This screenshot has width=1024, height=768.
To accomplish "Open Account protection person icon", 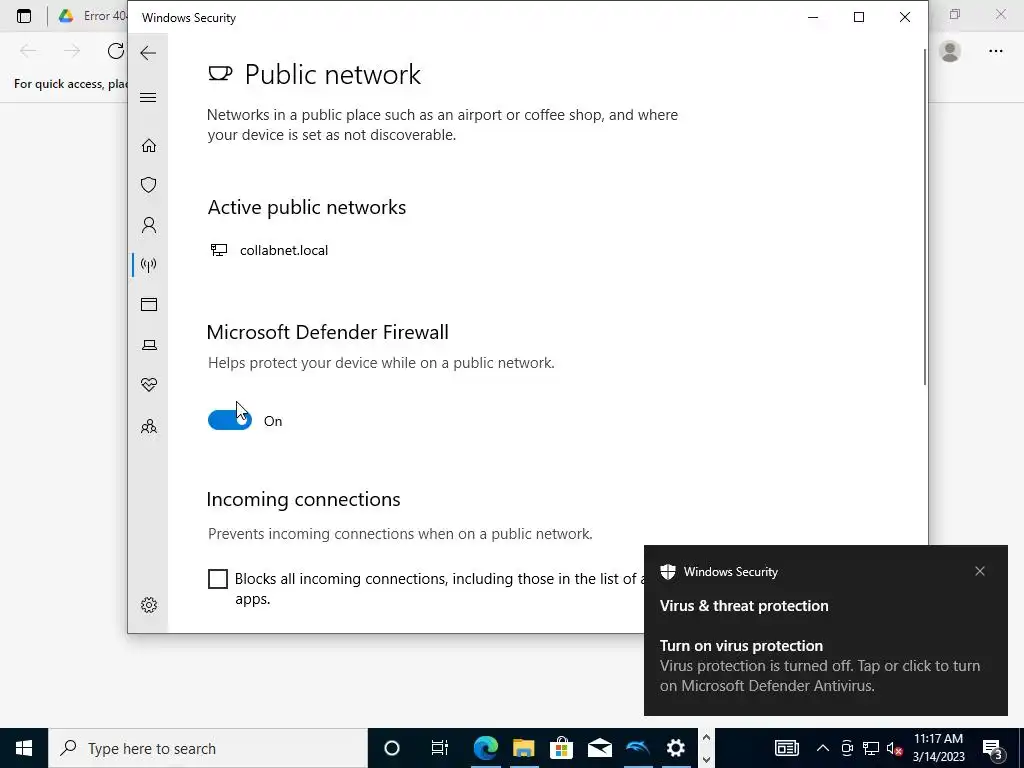I will pos(149,225).
